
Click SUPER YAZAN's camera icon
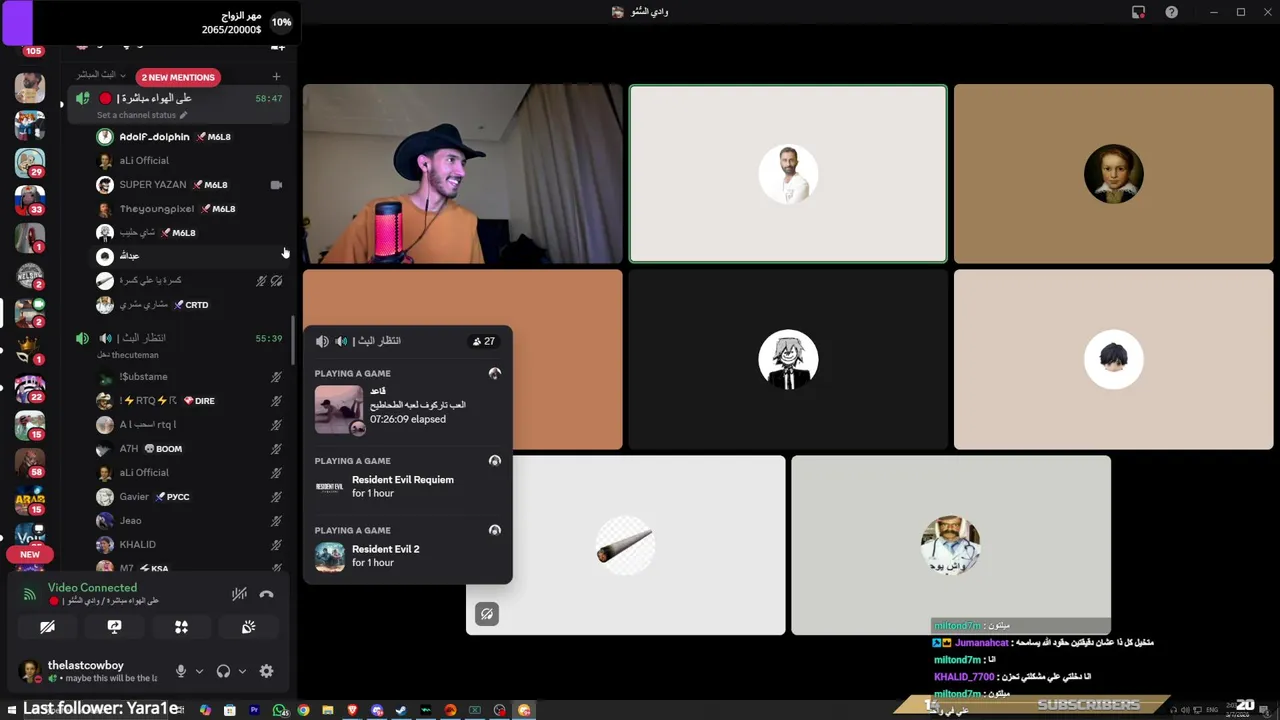[276, 185]
